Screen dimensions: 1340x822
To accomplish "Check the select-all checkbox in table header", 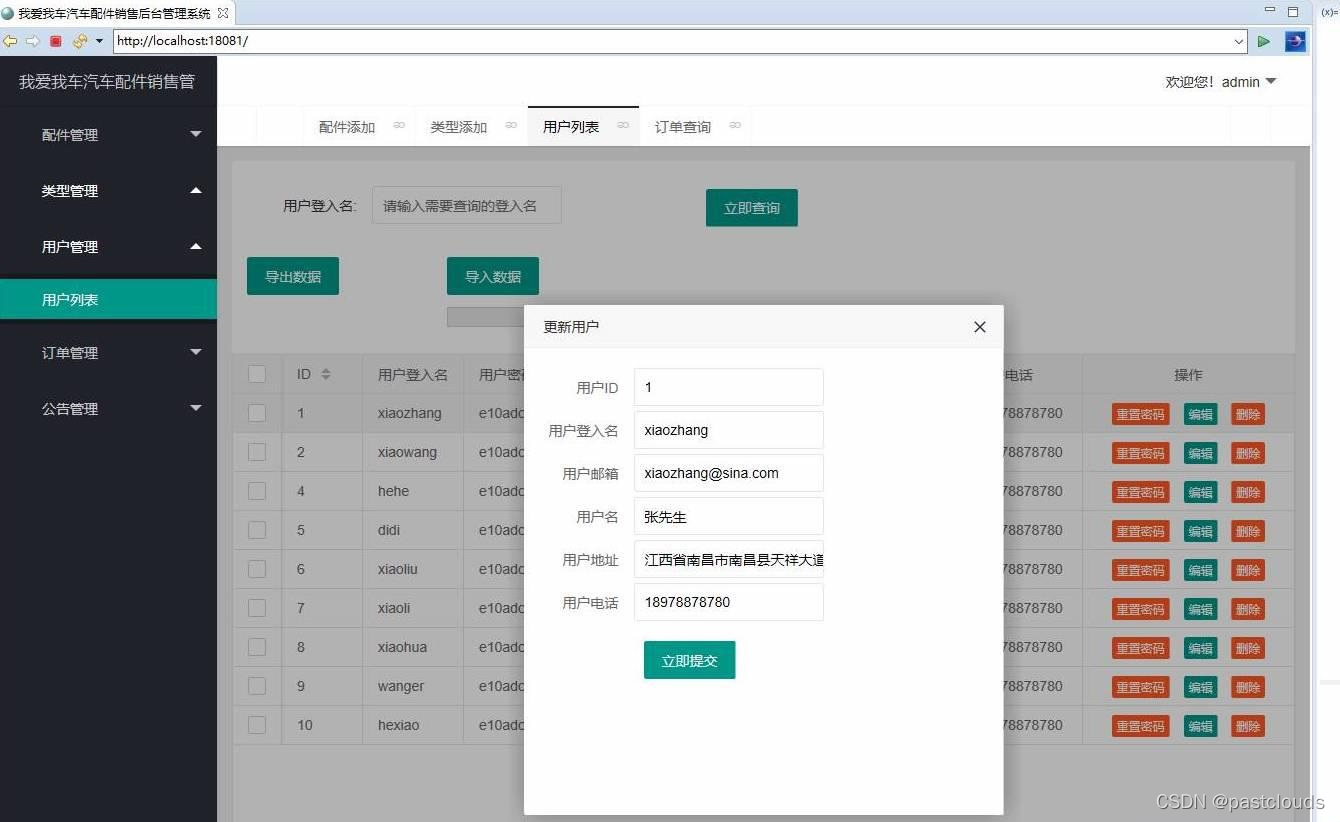I will tap(257, 374).
